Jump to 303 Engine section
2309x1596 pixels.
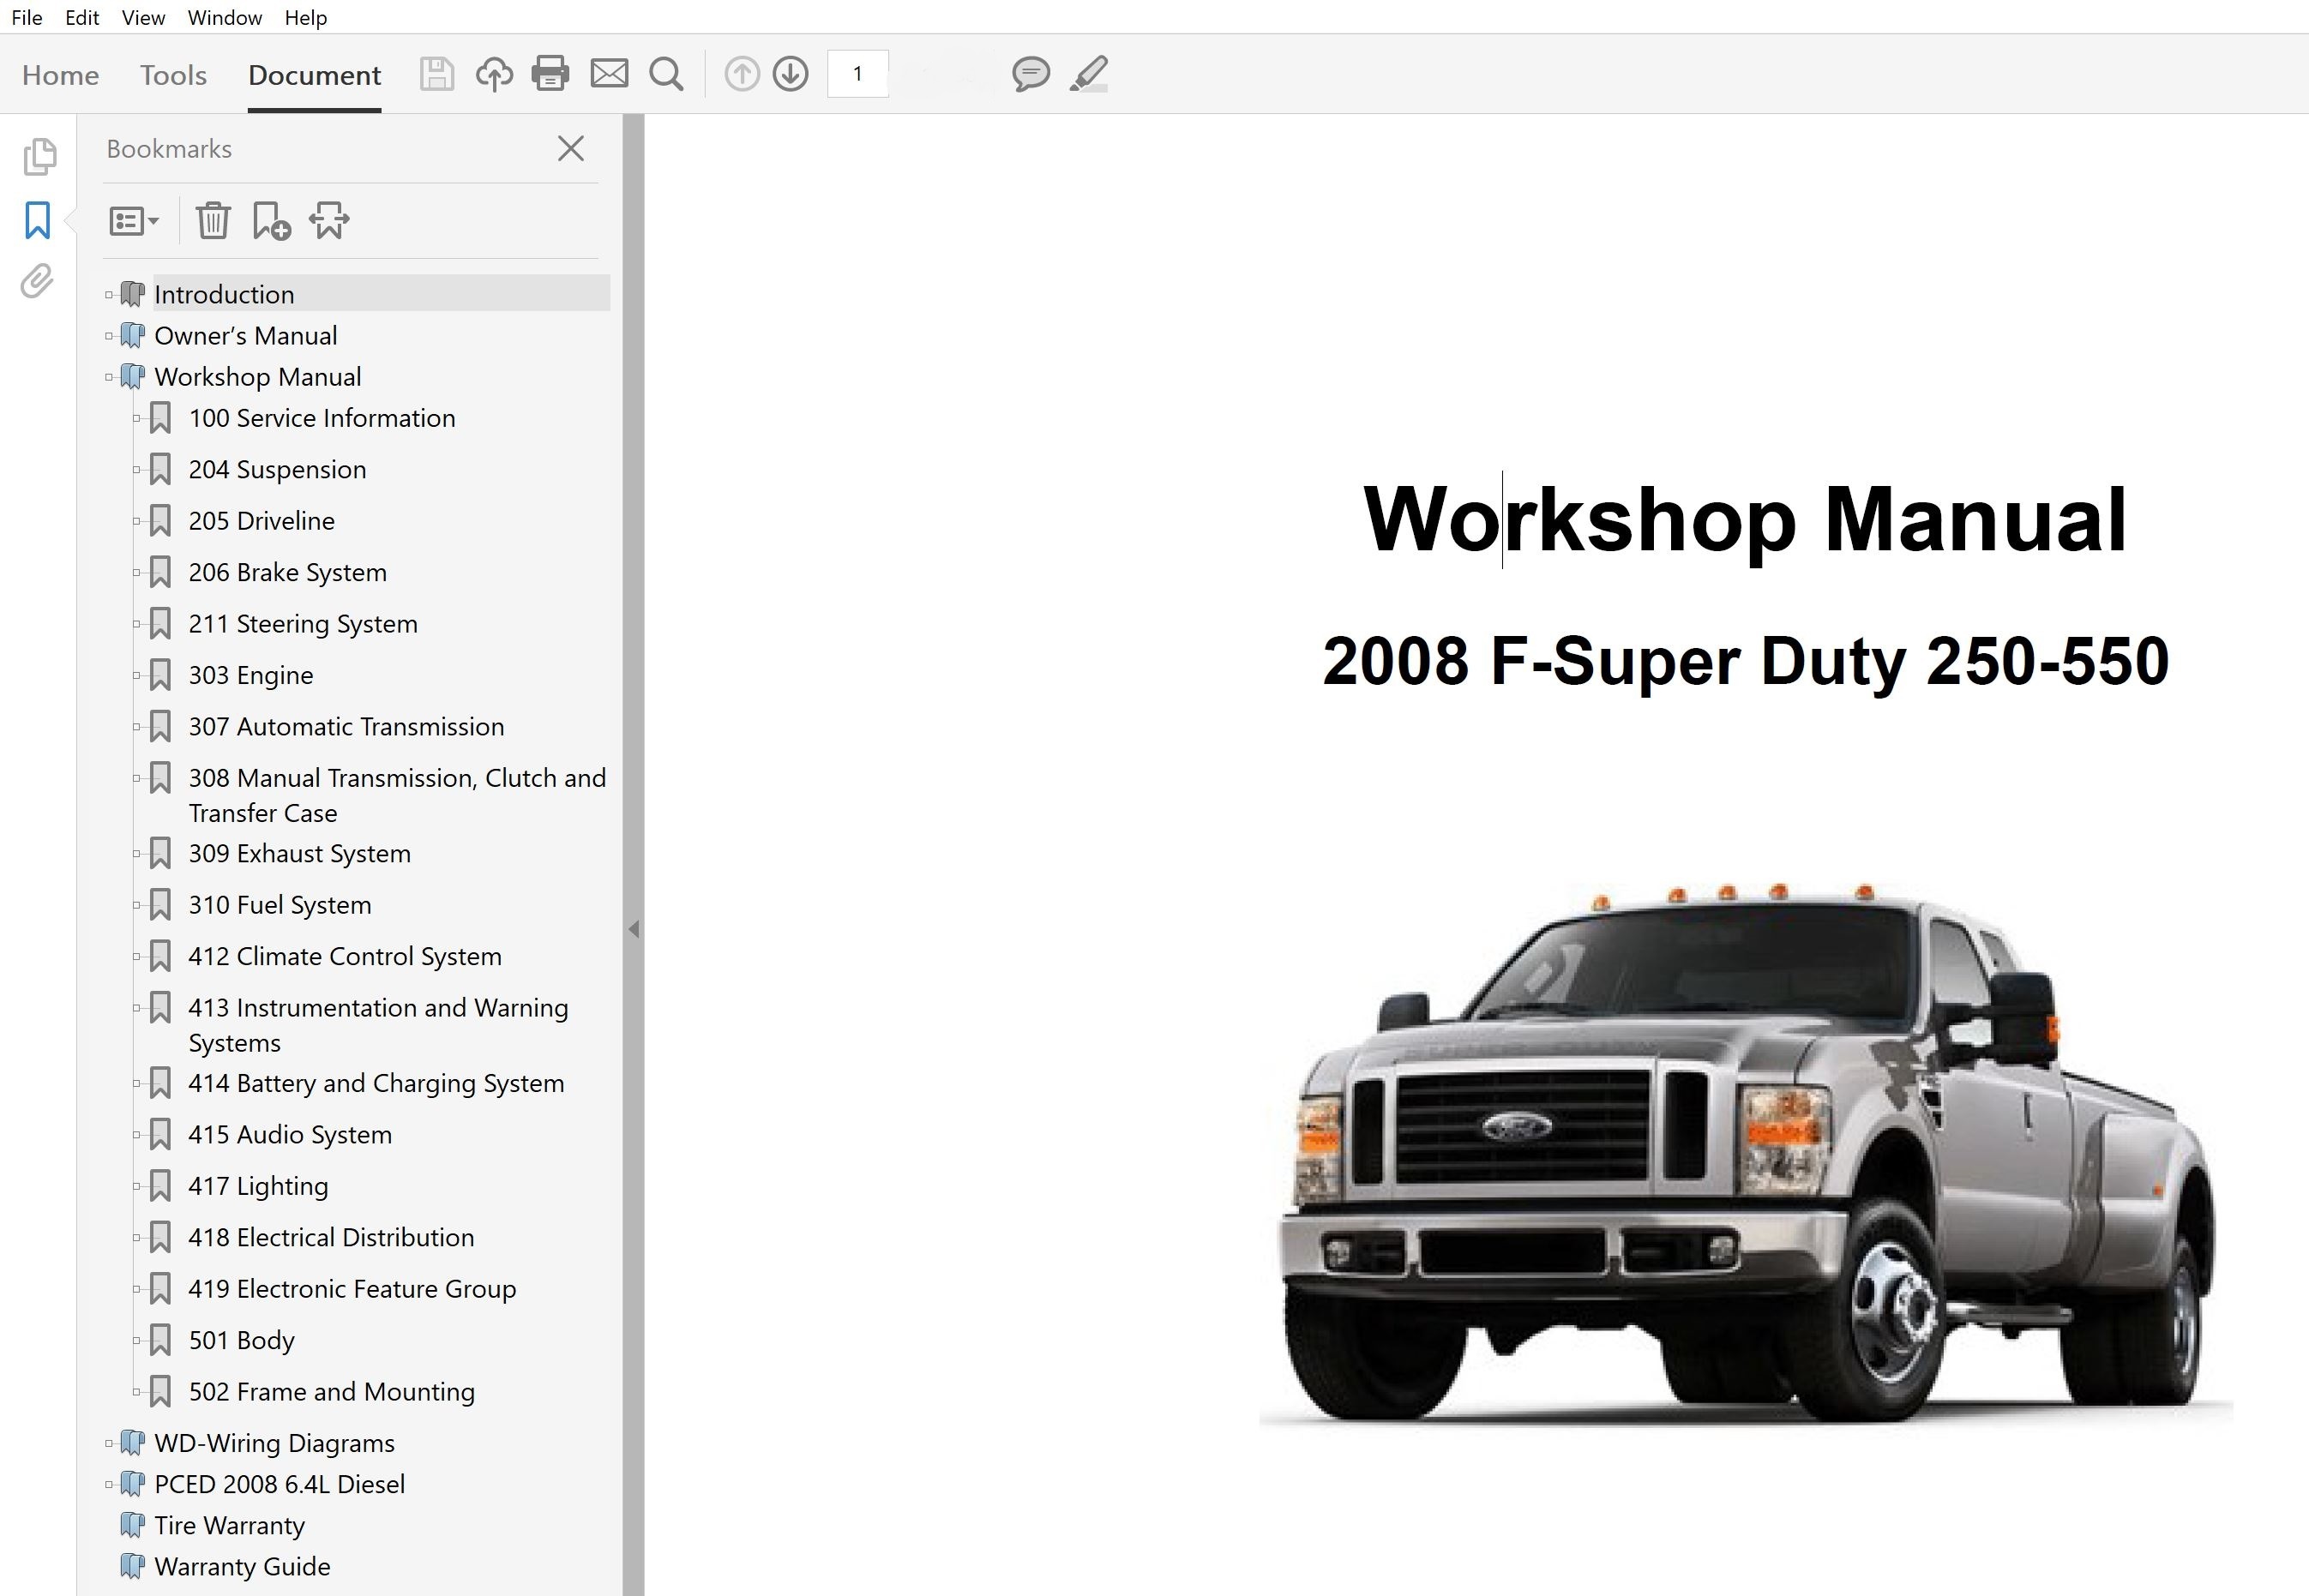(250, 675)
